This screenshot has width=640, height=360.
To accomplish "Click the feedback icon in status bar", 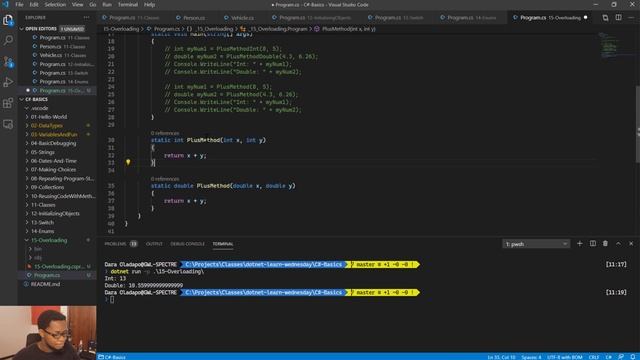I will tap(621, 357).
